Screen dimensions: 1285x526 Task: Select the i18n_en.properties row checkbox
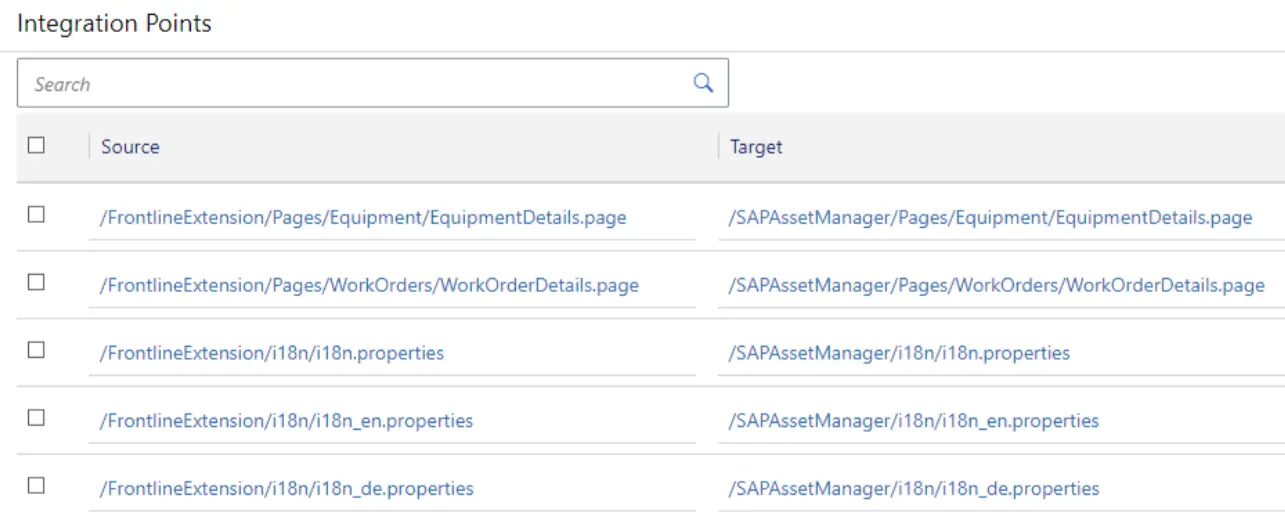37,418
